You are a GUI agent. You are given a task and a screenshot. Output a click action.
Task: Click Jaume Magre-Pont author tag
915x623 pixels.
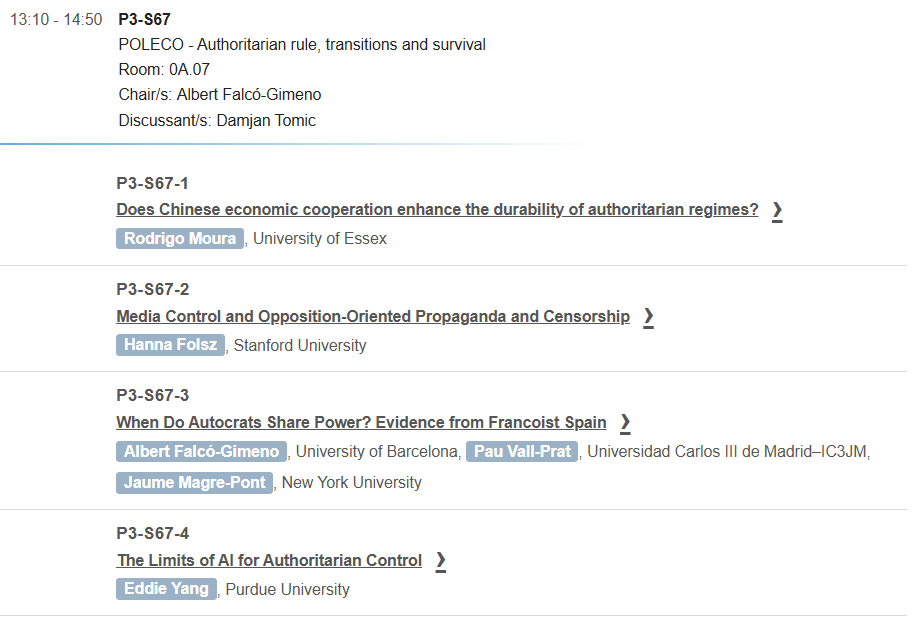coord(194,483)
